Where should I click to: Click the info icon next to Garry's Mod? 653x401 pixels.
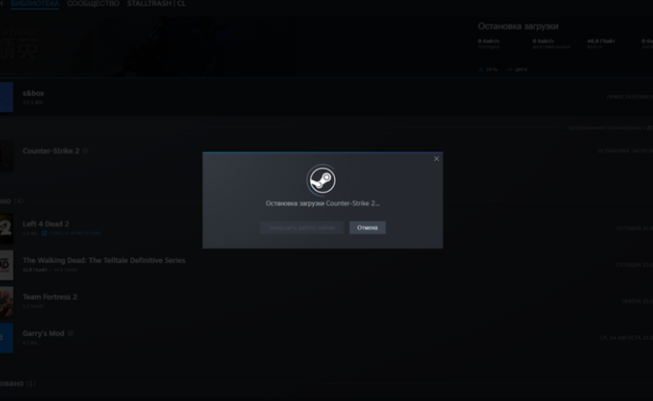70,333
